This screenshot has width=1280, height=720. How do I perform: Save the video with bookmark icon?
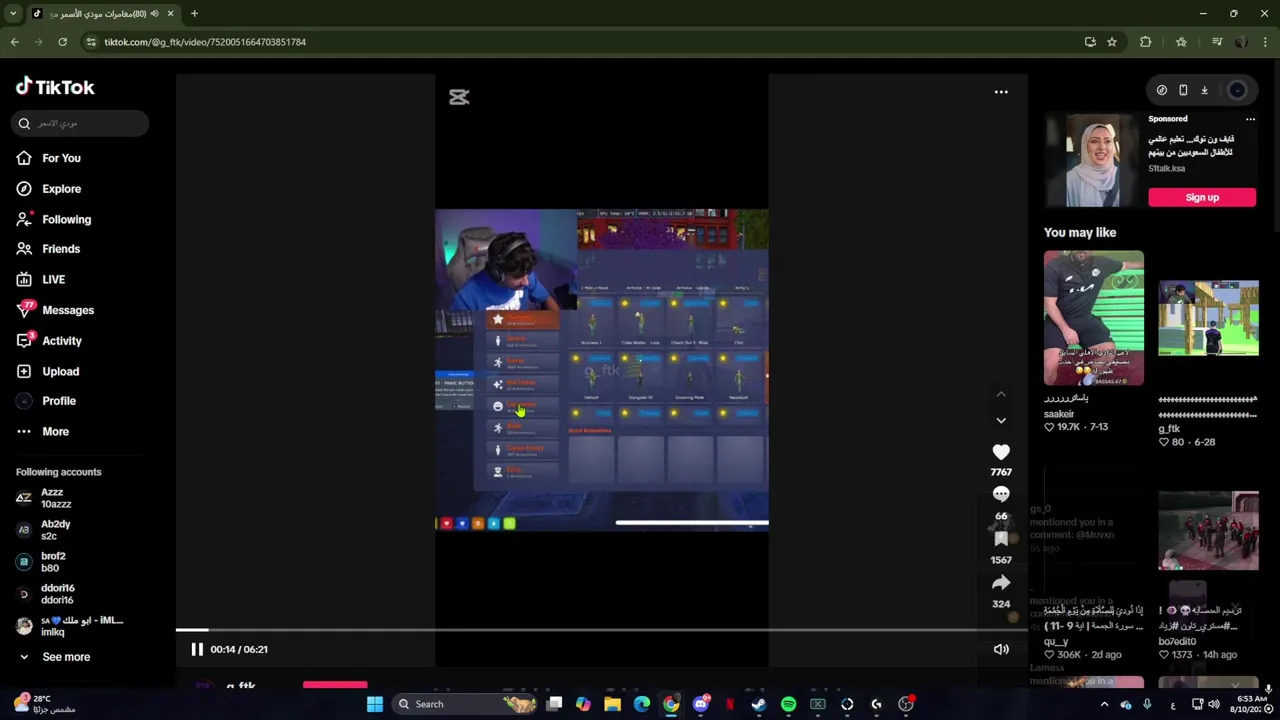(x=1001, y=538)
